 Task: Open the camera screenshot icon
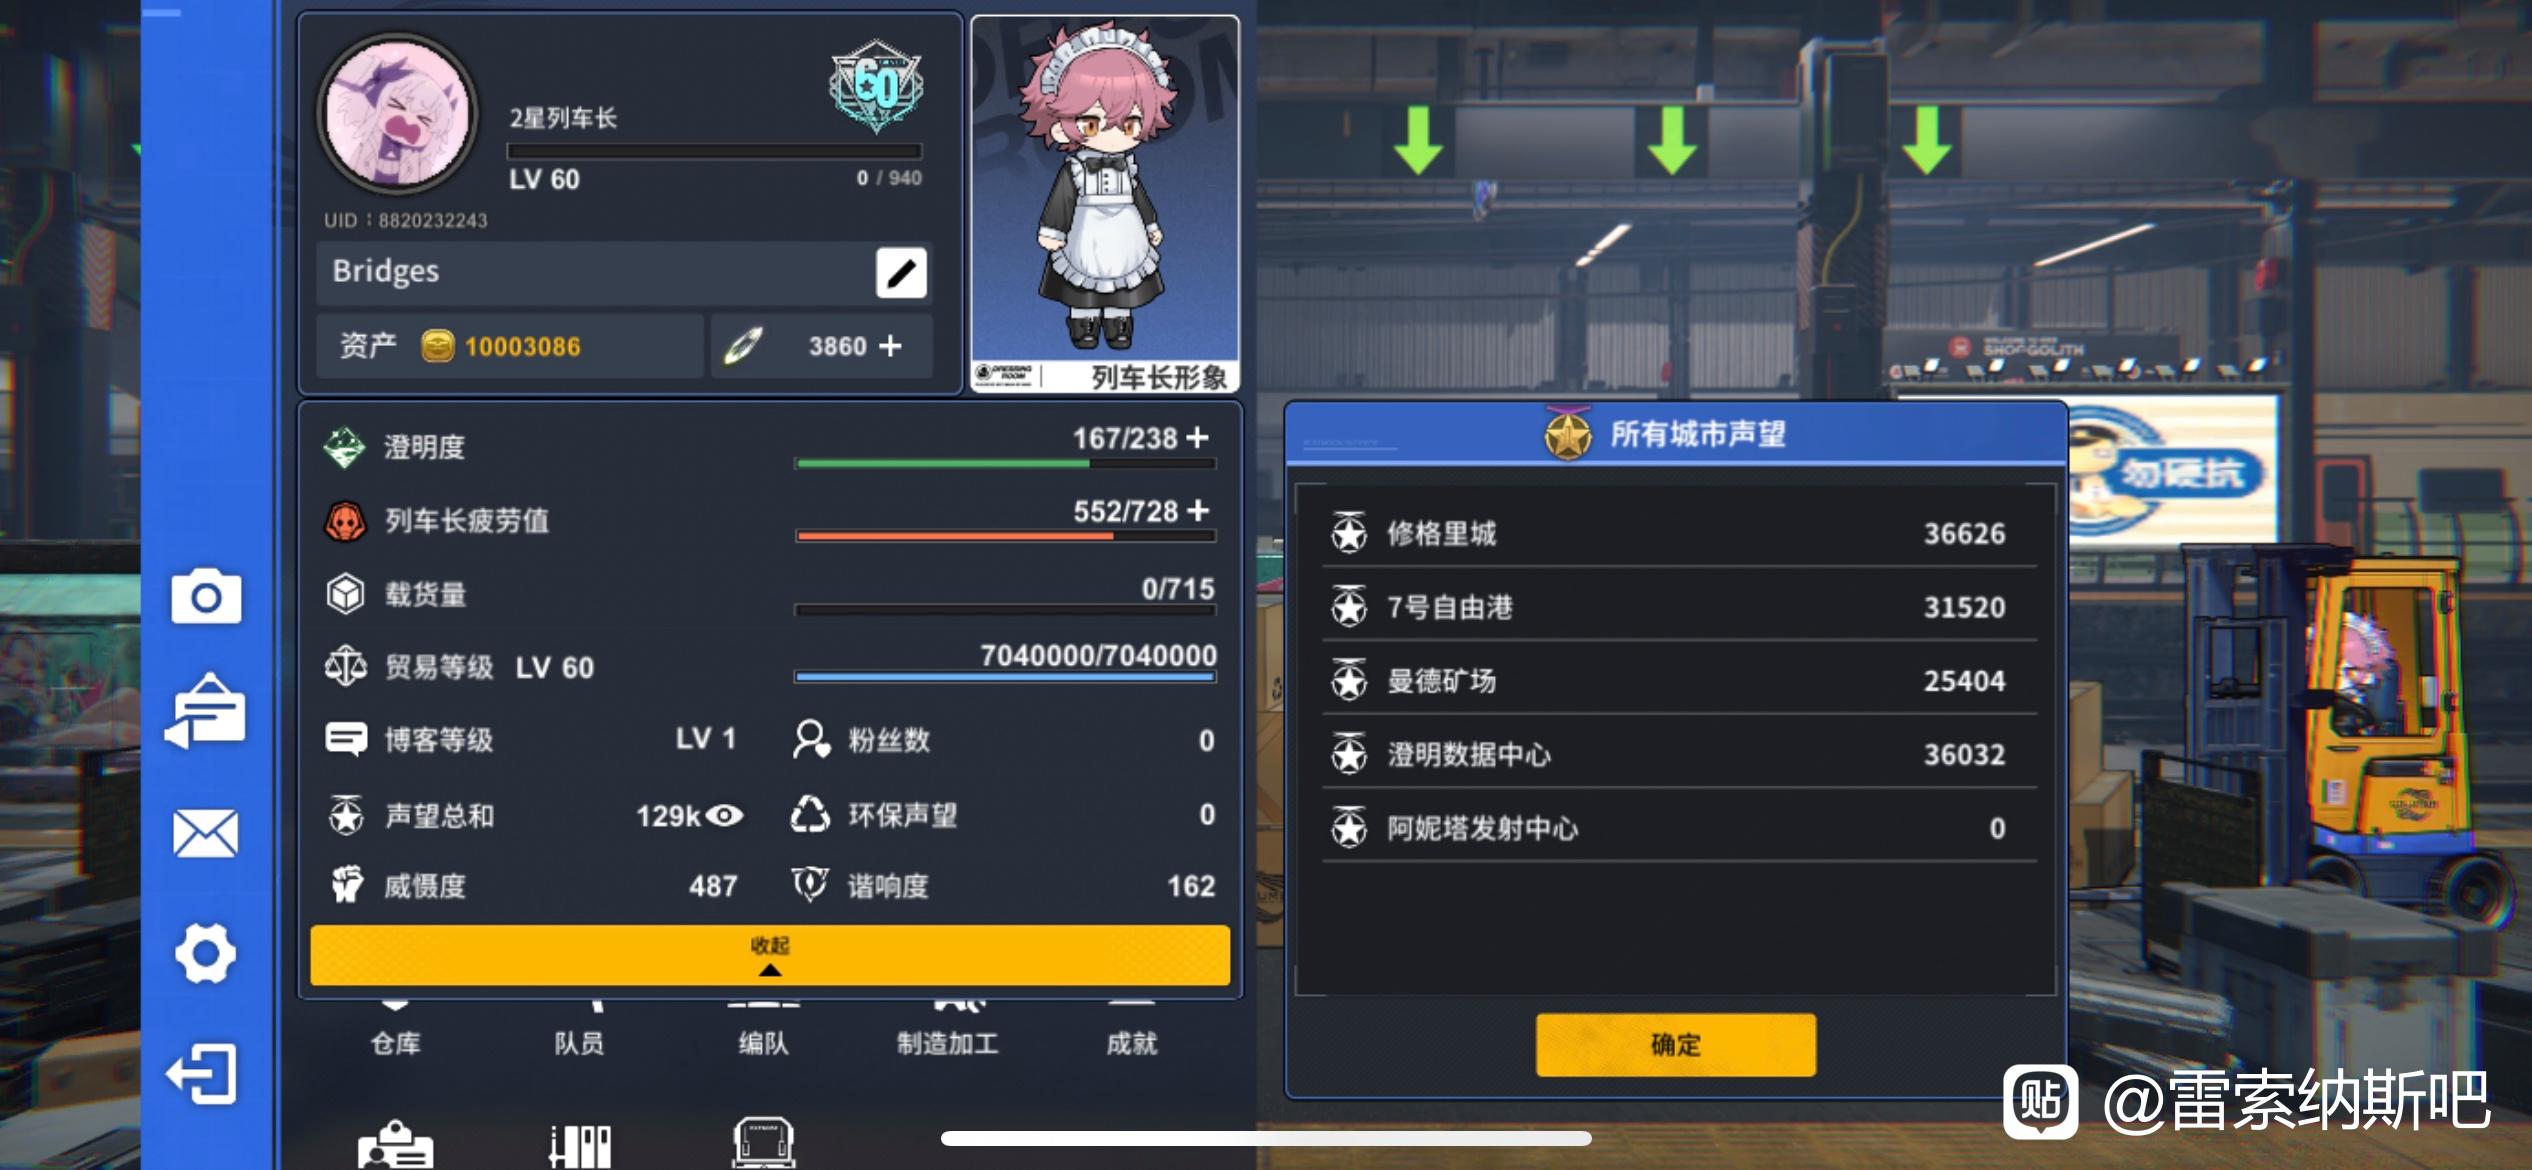[206, 597]
